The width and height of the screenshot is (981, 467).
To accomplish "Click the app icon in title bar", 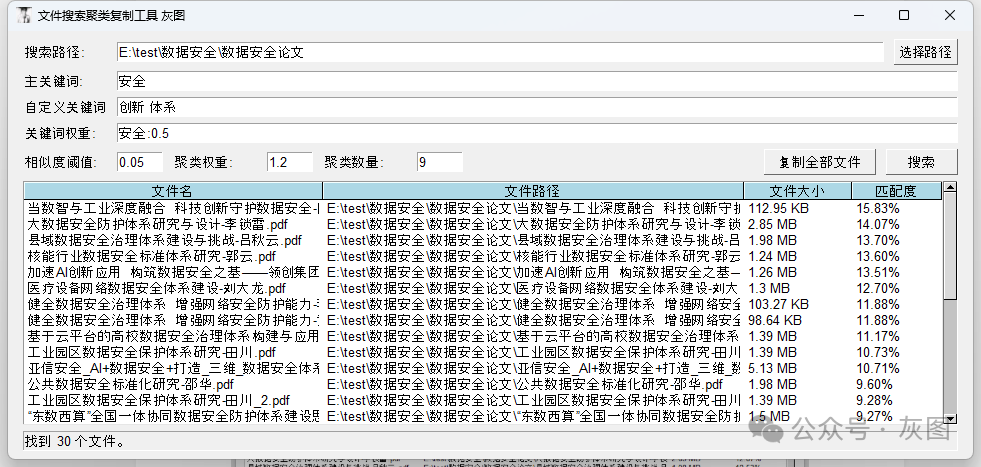I will coord(23,15).
